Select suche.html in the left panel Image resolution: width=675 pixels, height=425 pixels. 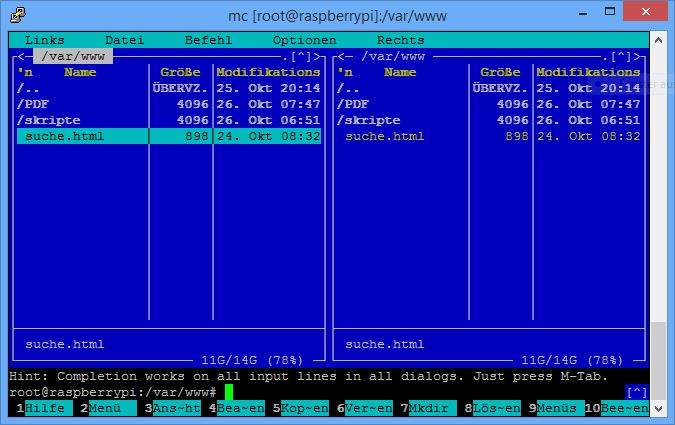pyautogui.click(x=65, y=136)
